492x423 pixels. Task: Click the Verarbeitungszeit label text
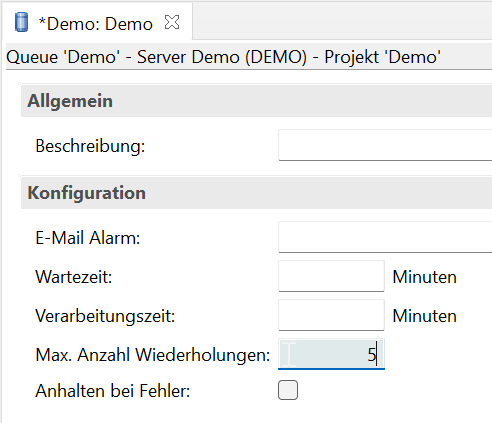[x=105, y=316]
